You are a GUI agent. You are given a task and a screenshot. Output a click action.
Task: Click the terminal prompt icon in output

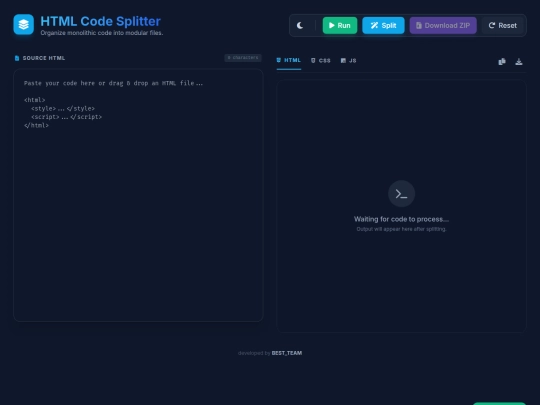pos(401,194)
